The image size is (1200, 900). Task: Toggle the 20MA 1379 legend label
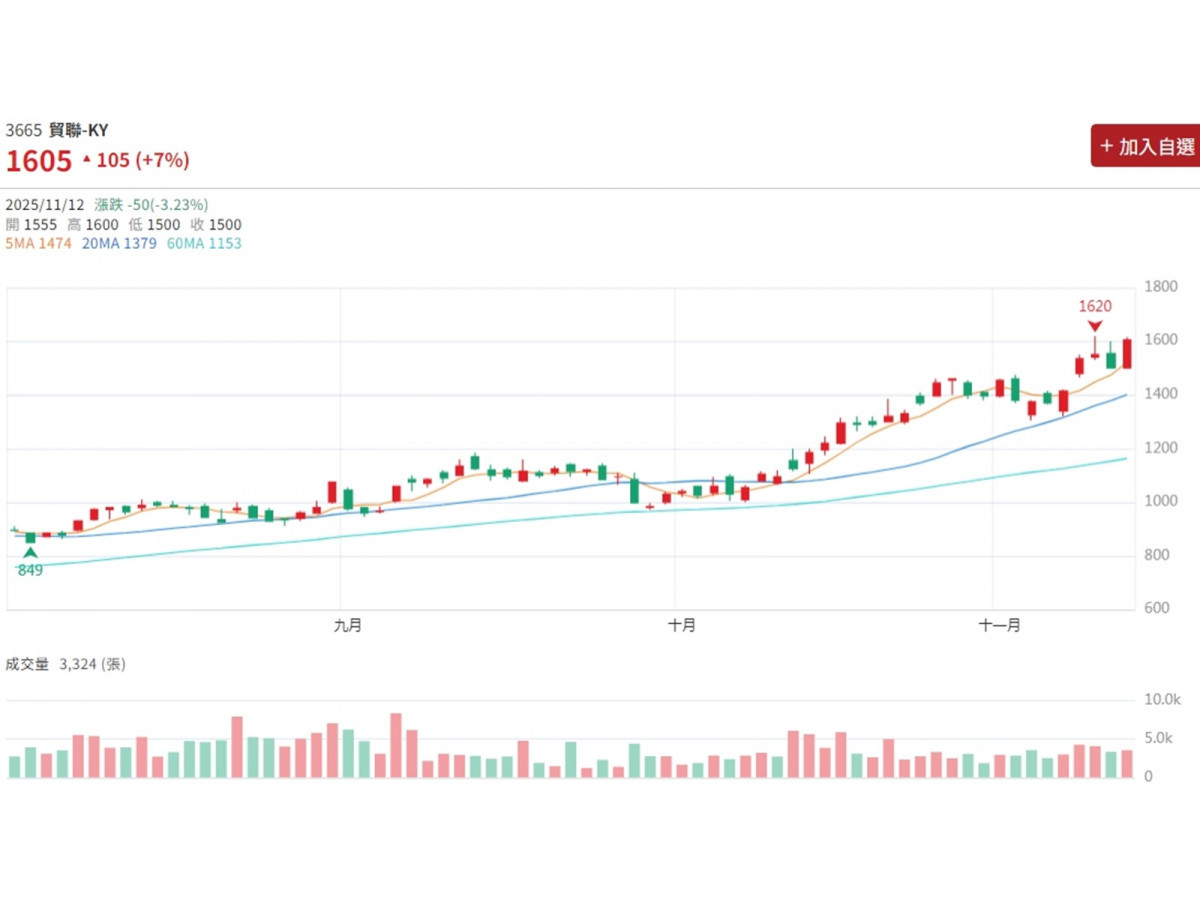coord(119,243)
